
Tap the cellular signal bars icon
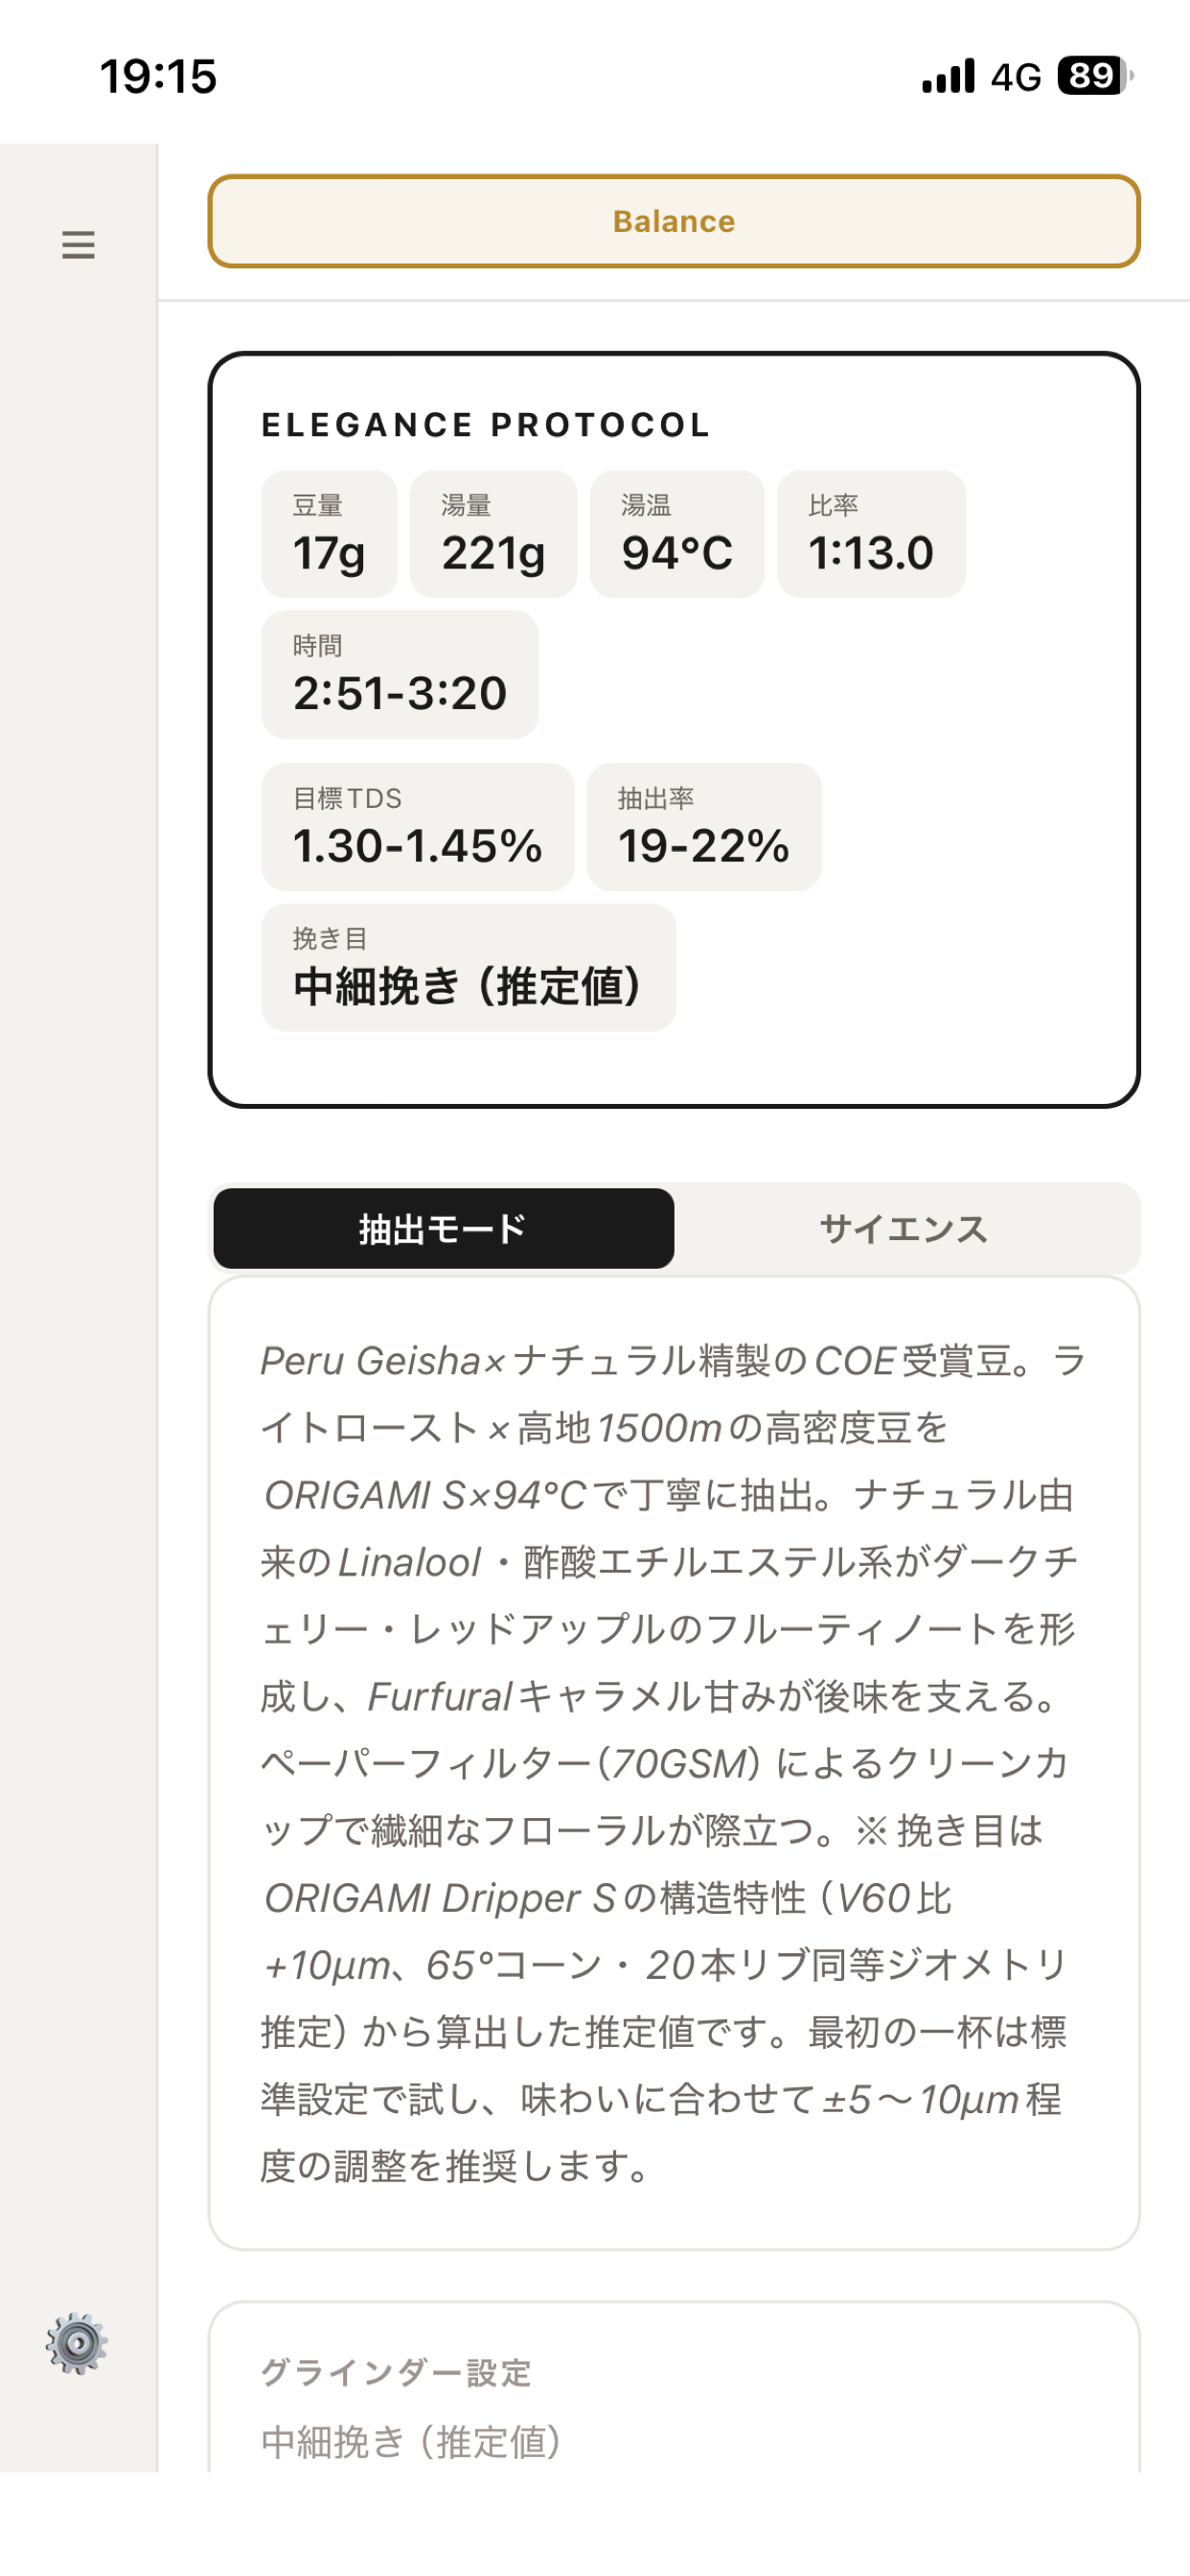(948, 76)
